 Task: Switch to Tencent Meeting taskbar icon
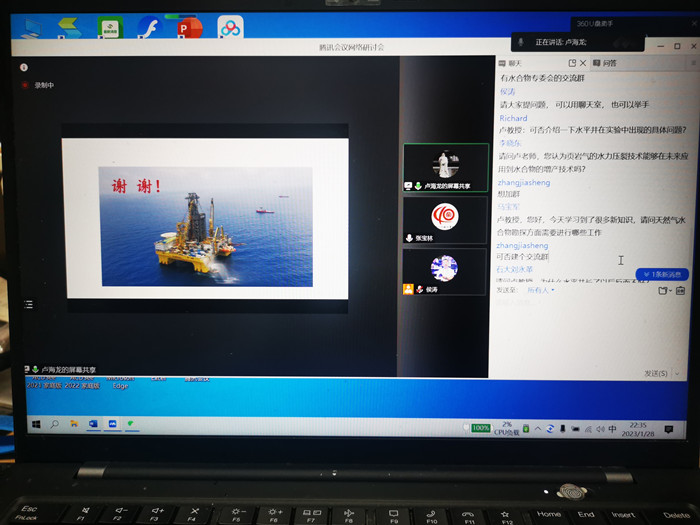(112, 424)
